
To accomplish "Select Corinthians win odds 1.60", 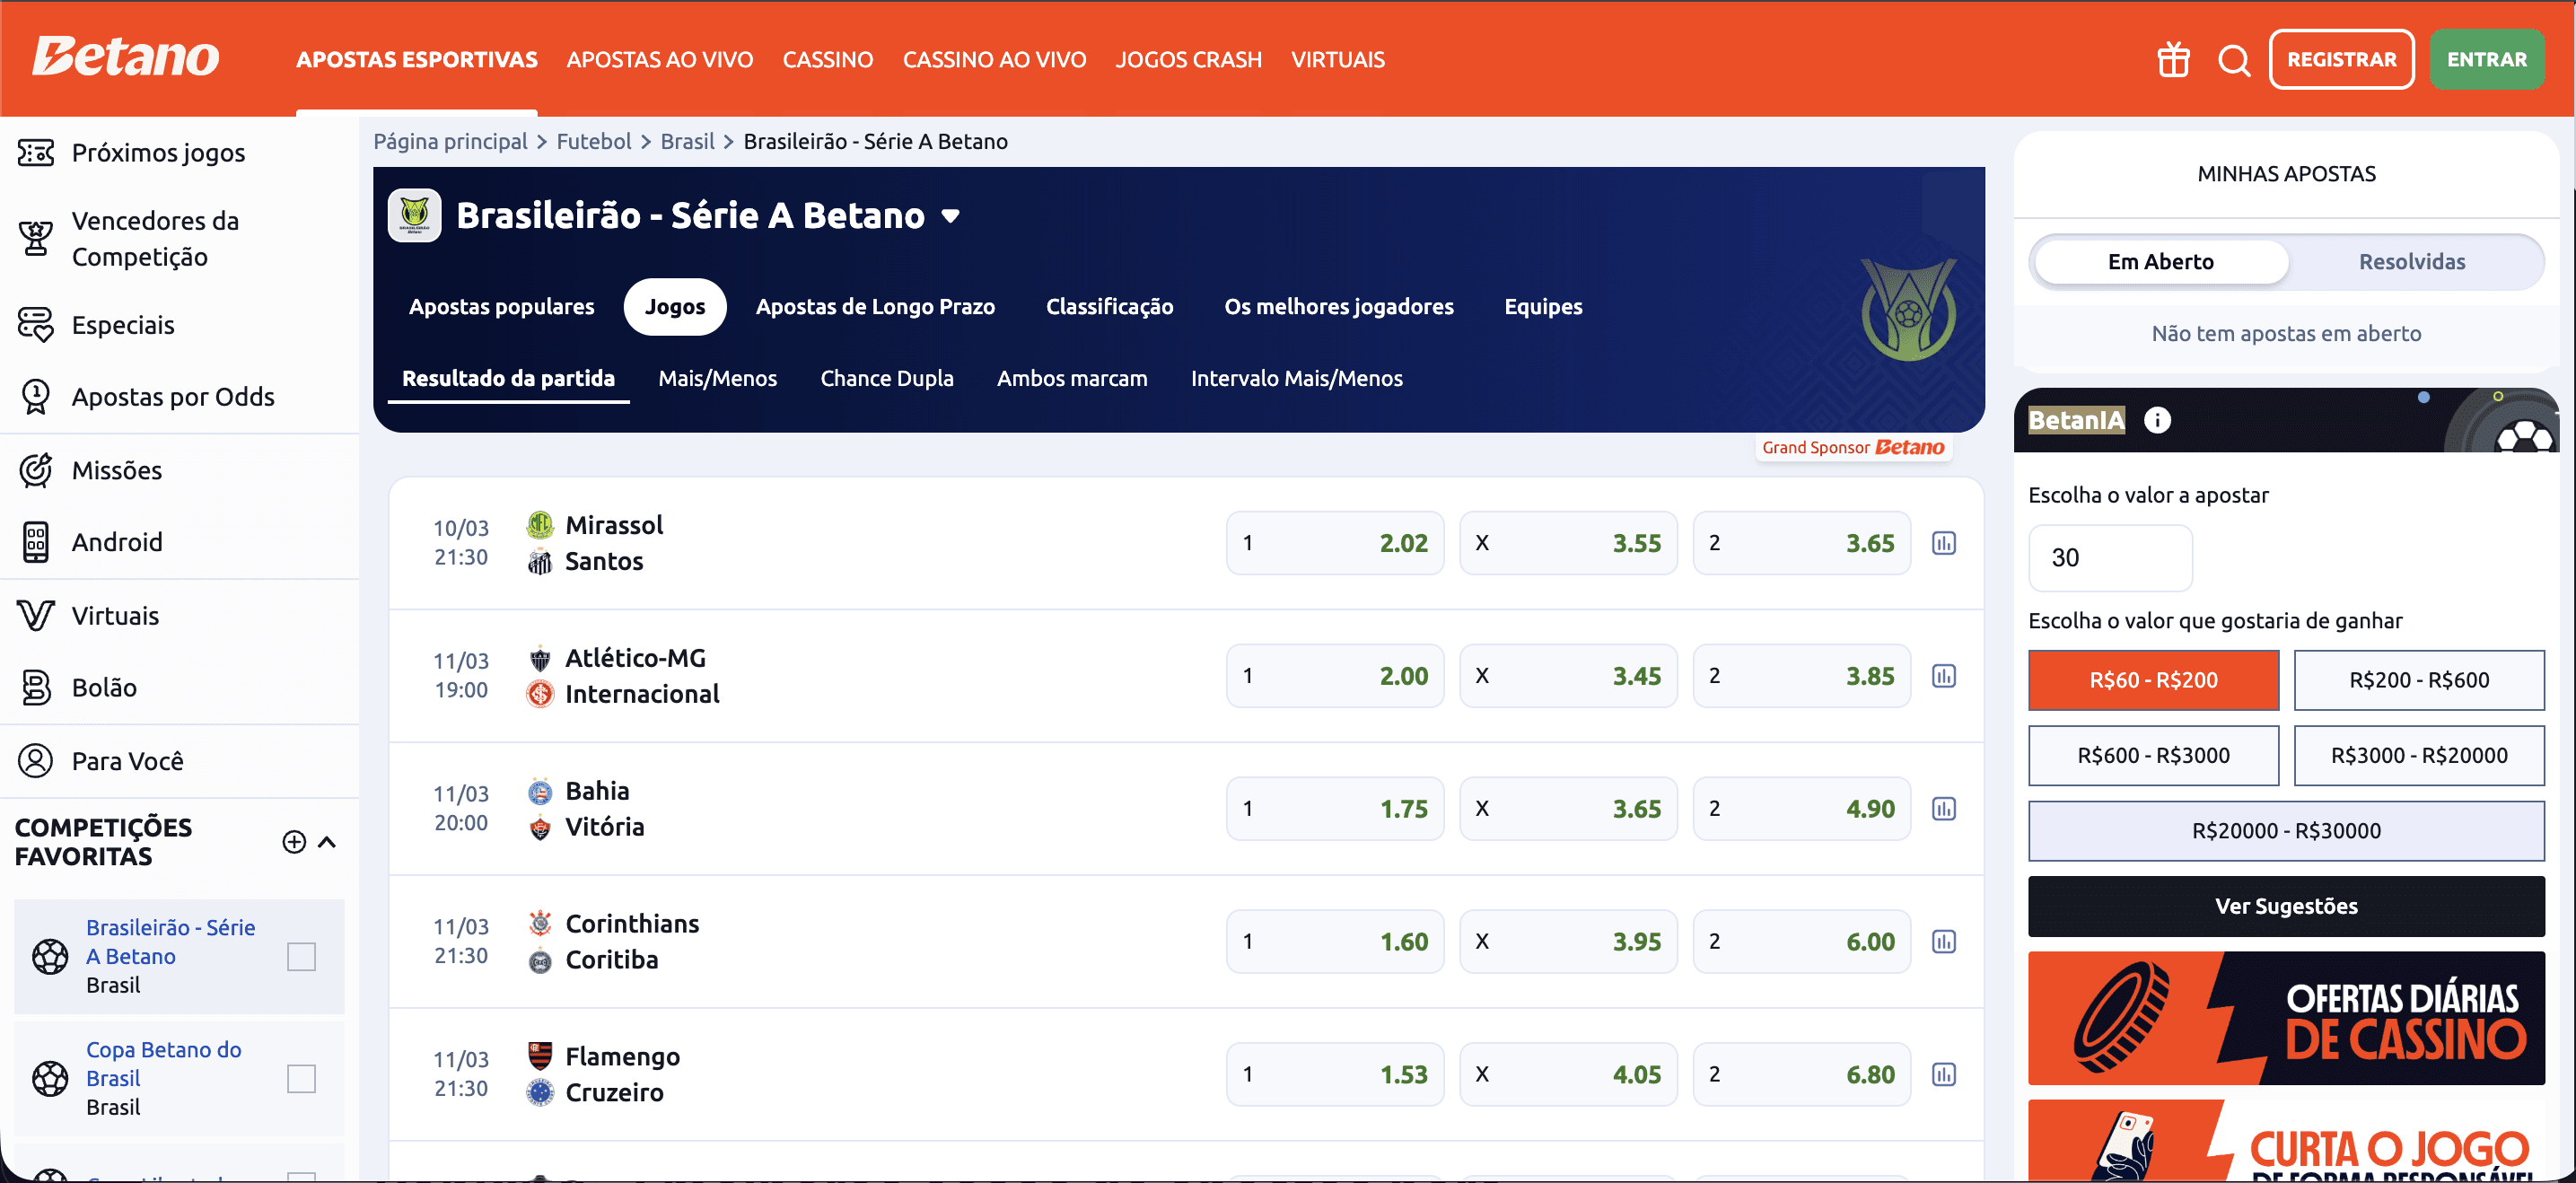I will point(1334,941).
